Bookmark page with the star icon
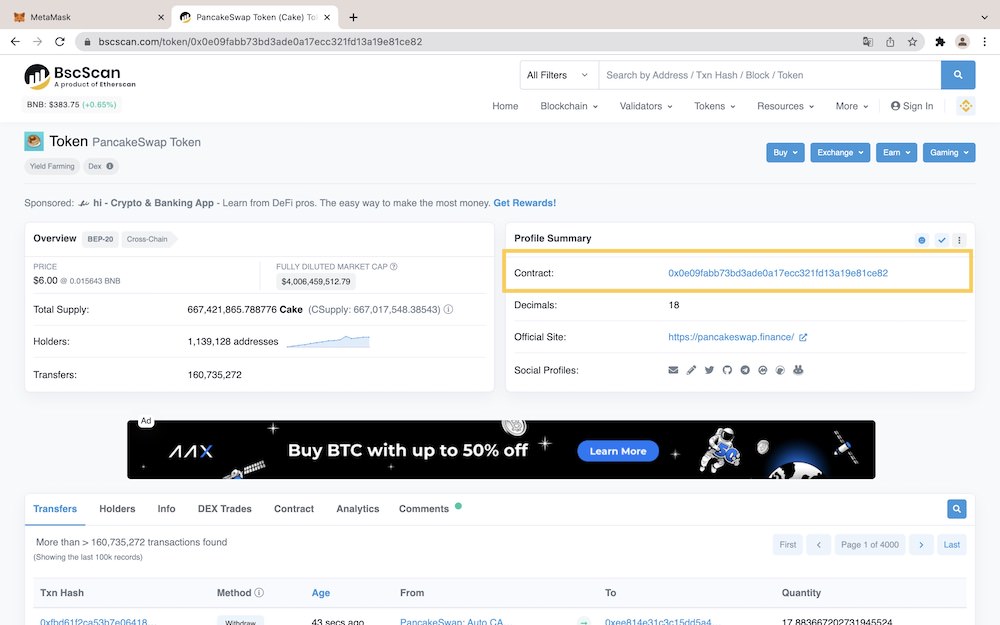The height and width of the screenshot is (625, 1000). [x=912, y=42]
